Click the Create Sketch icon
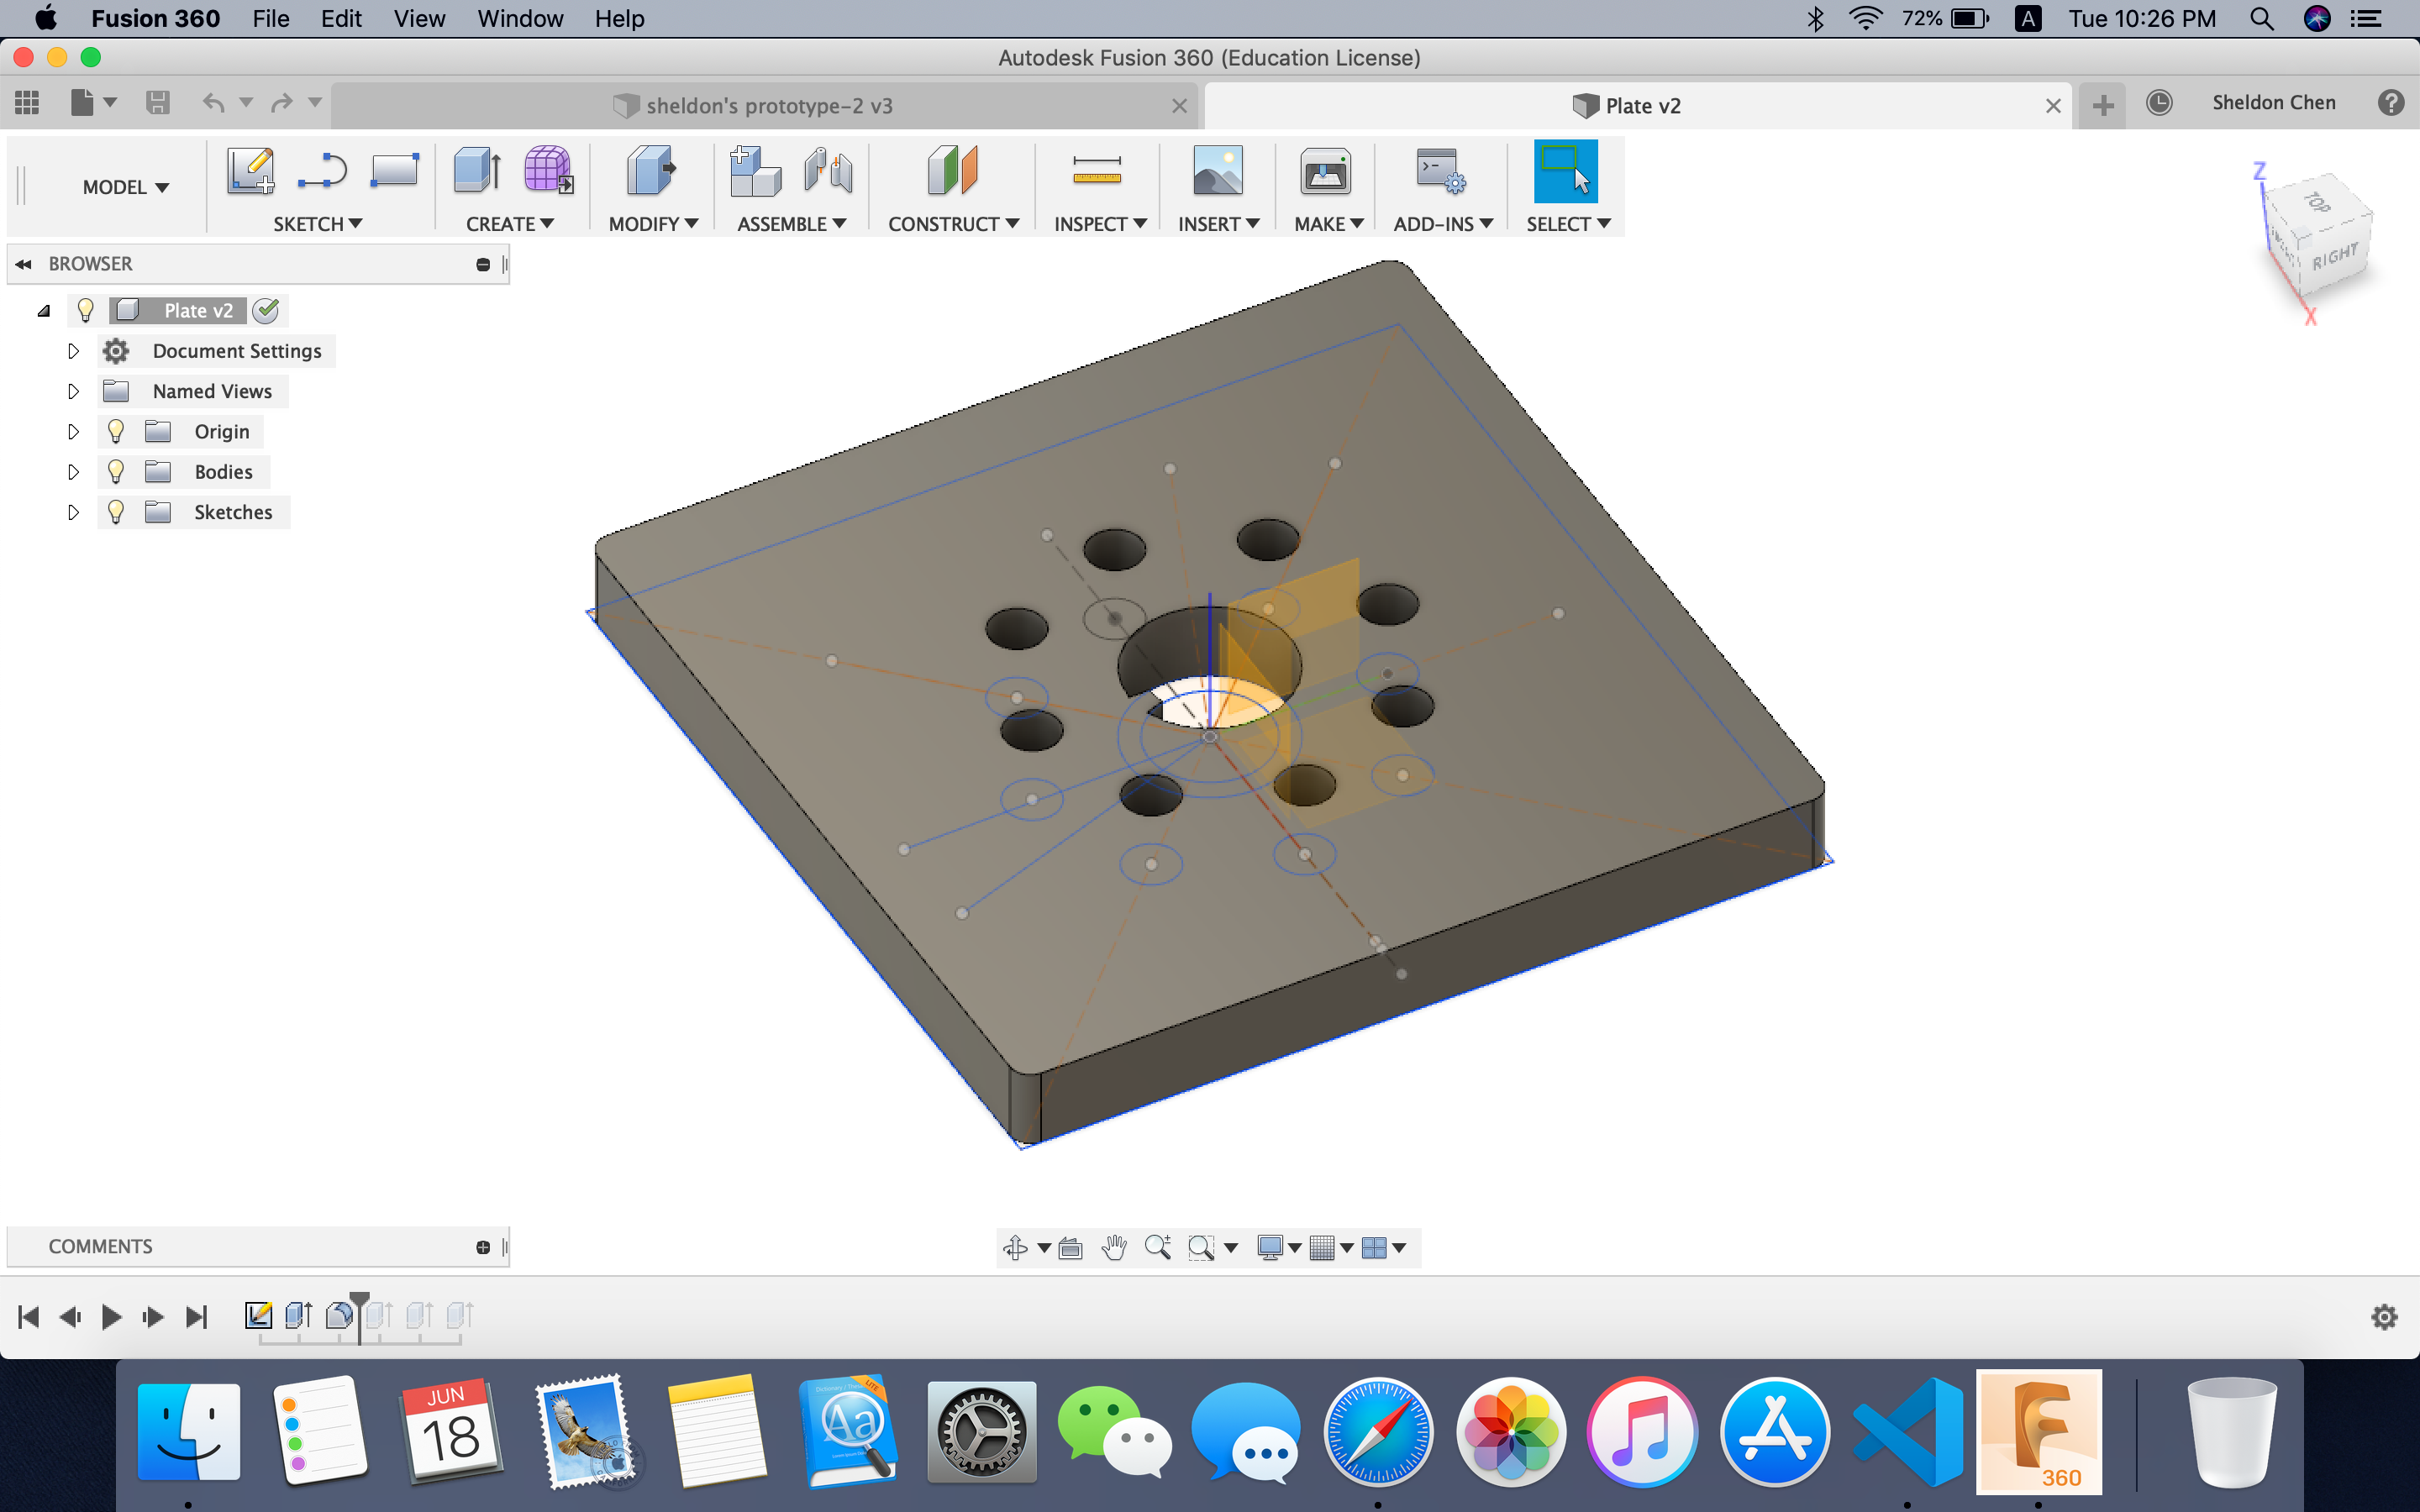 pos(250,171)
